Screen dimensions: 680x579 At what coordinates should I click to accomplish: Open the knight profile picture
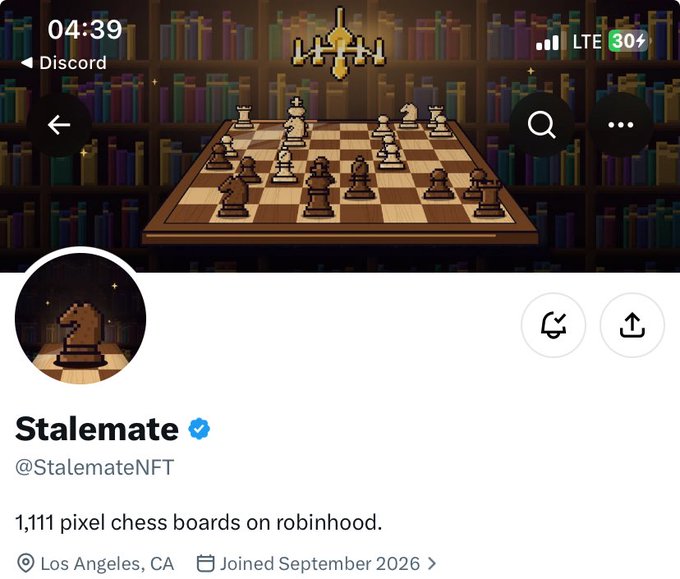80,318
